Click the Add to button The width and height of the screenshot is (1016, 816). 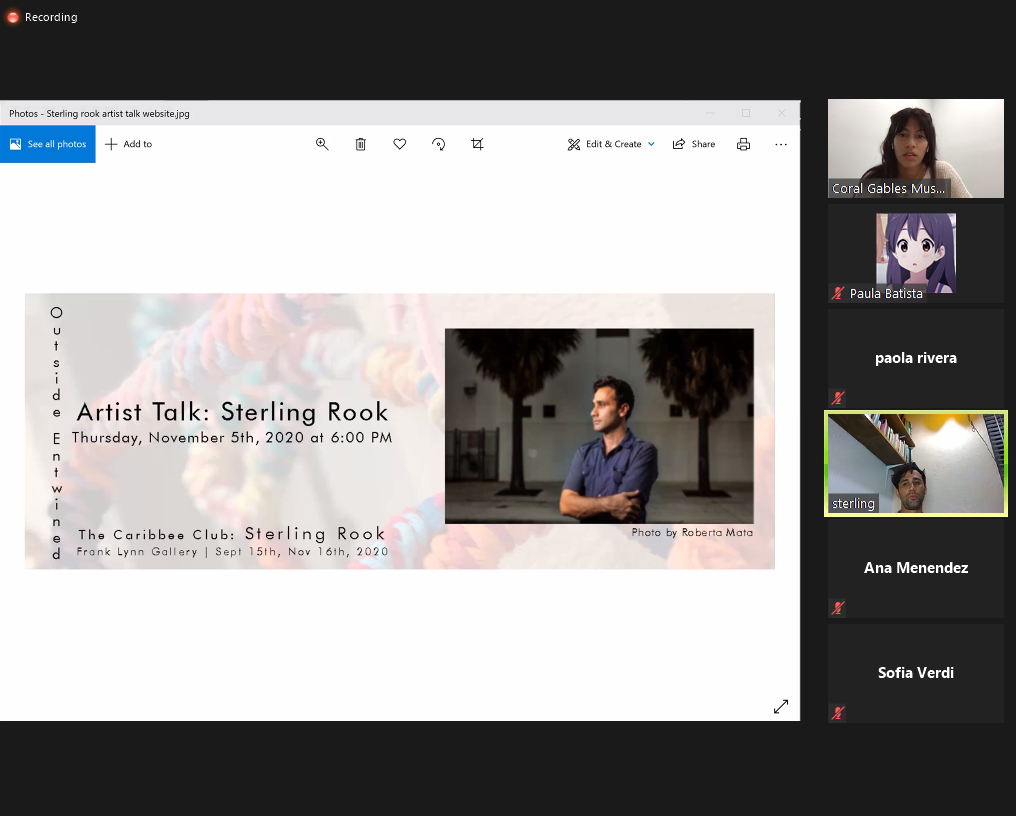coord(128,144)
